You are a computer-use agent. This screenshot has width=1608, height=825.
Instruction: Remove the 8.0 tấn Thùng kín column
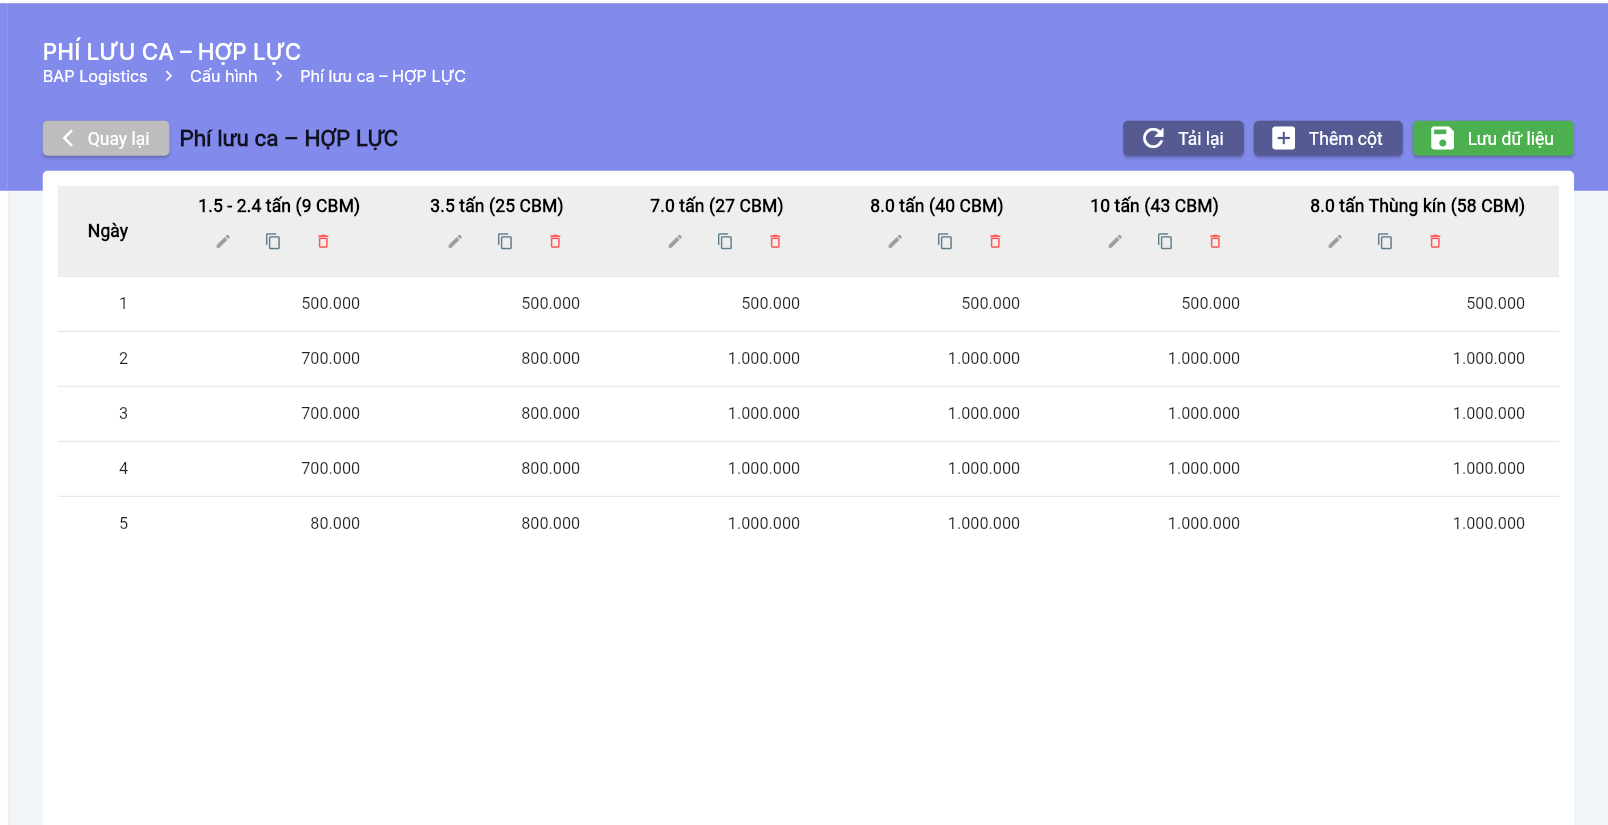pos(1435,241)
